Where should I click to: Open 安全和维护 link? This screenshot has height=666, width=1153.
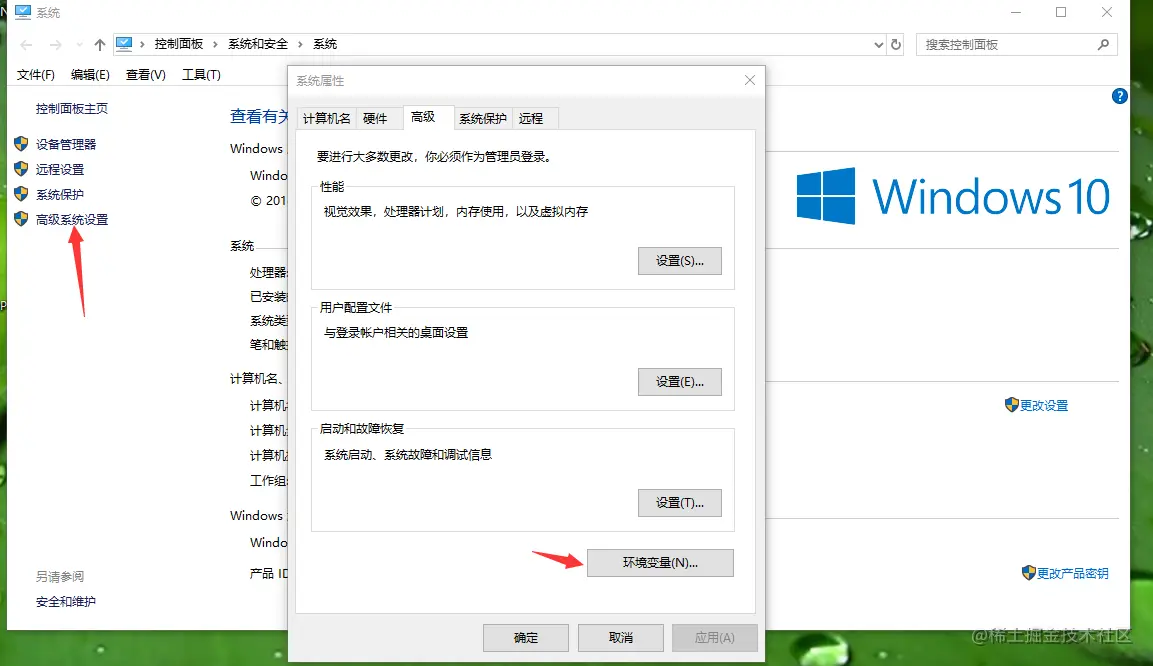point(65,601)
